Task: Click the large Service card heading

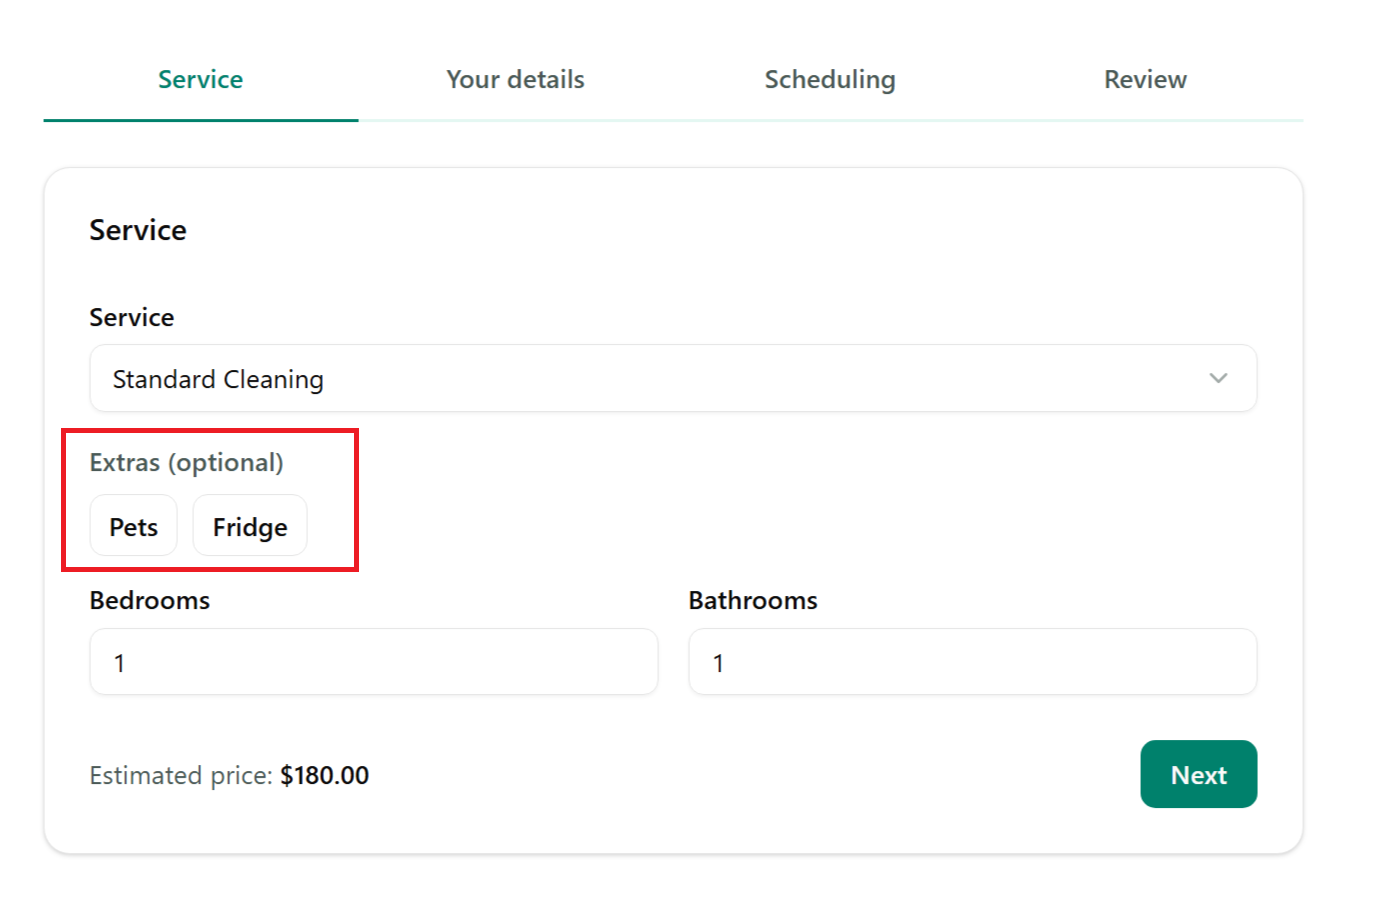Action: pos(138,230)
